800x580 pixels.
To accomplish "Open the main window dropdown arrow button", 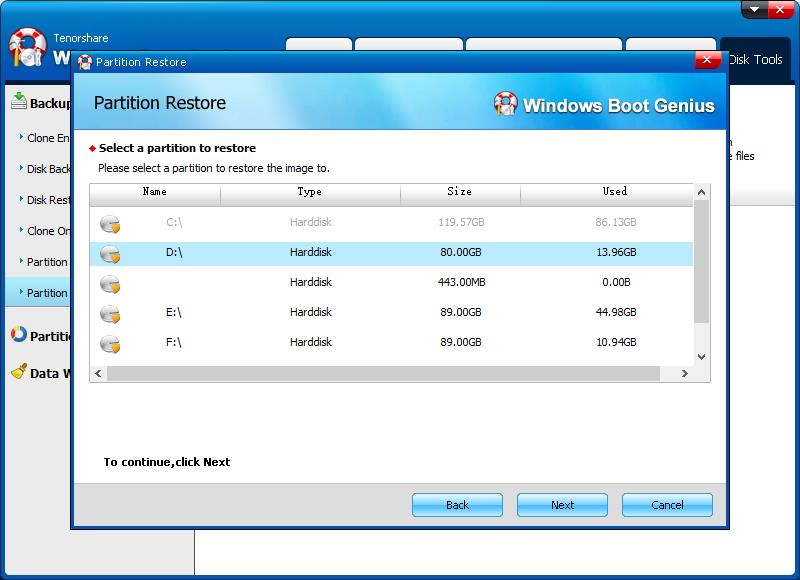I will pos(754,9).
